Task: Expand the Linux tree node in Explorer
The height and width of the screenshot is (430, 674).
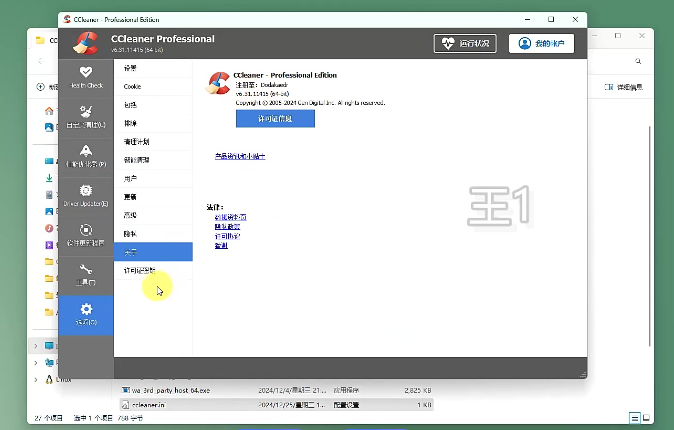Action: tap(36, 380)
